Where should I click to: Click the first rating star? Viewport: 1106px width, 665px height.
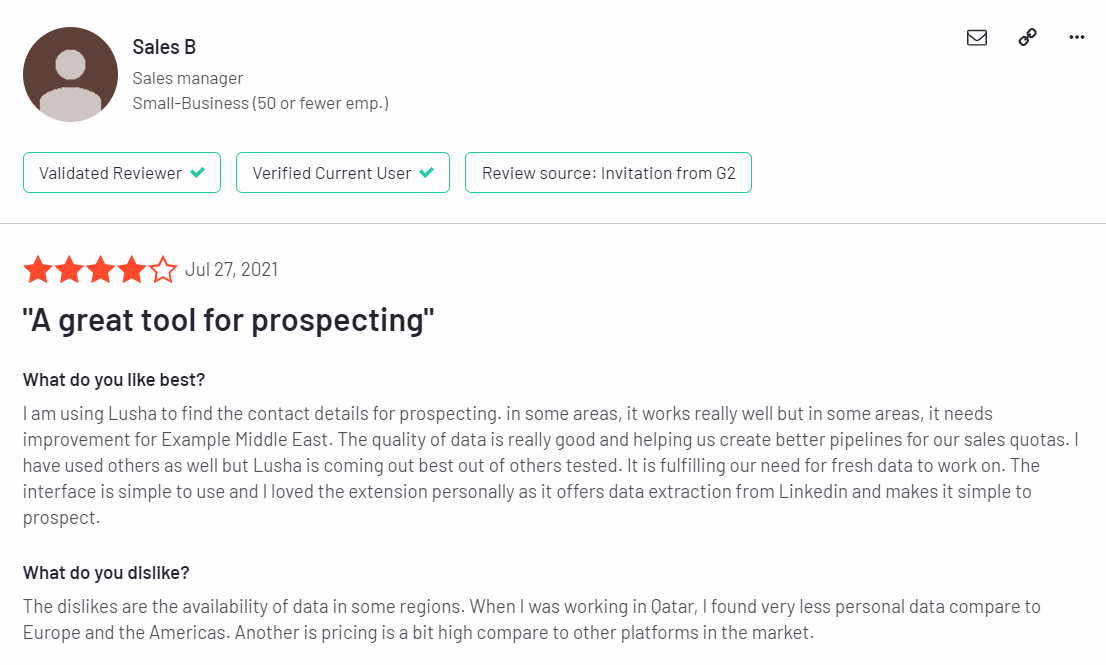(38, 269)
